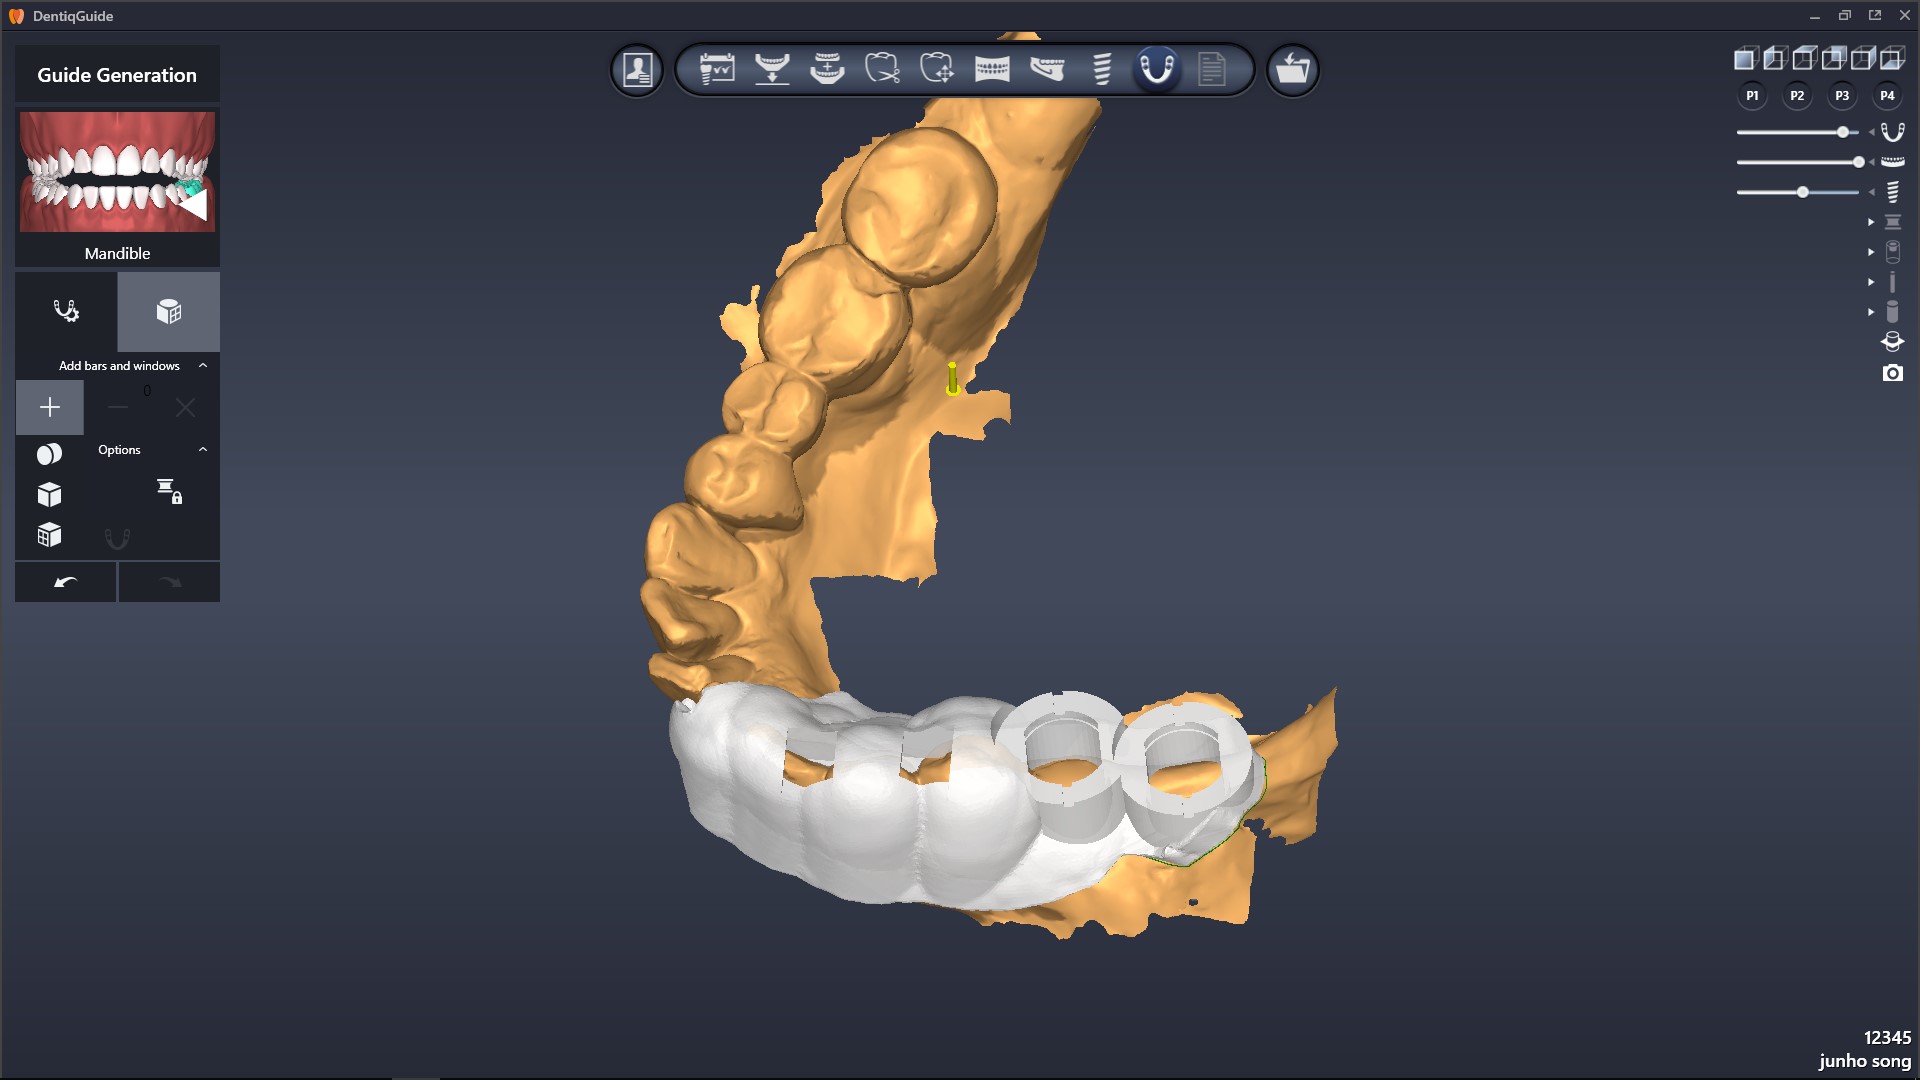Viewport: 1920px width, 1080px height.
Task: Open the report document step
Action: [x=1212, y=69]
